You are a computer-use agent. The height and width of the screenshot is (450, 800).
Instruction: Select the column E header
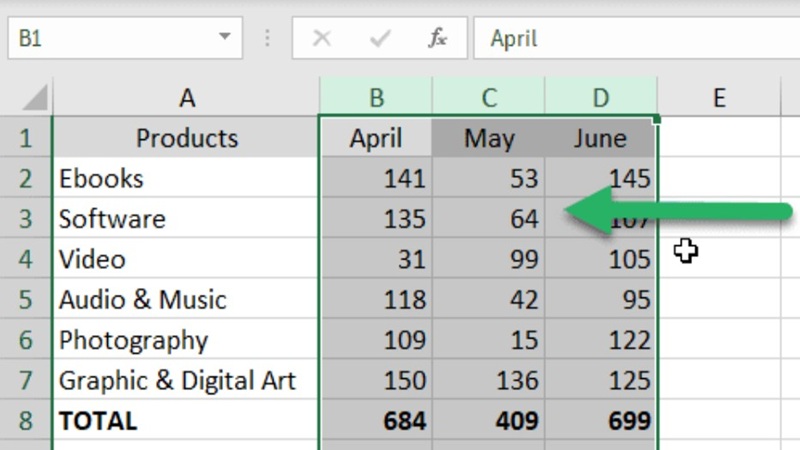click(x=719, y=97)
